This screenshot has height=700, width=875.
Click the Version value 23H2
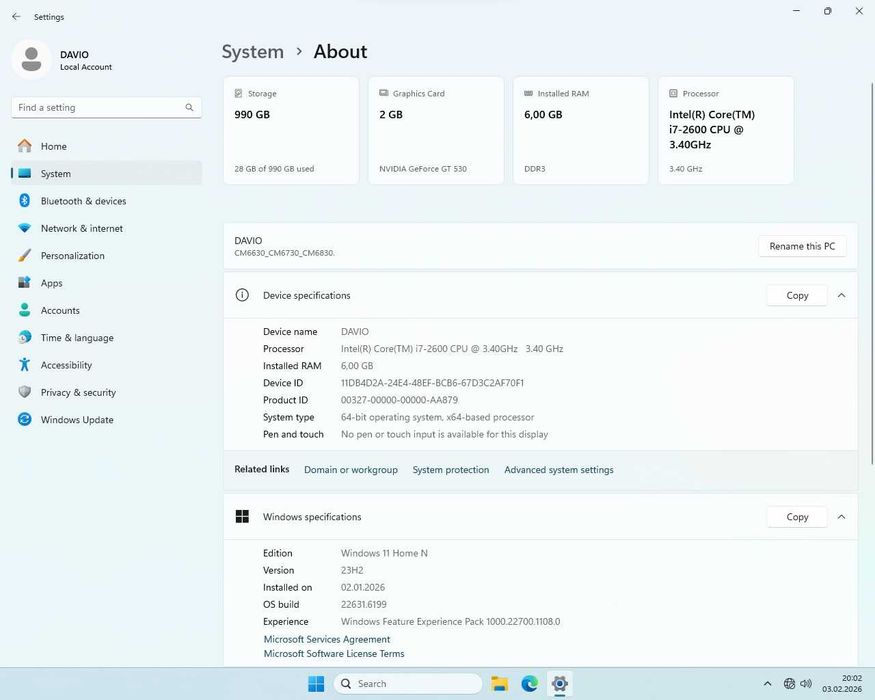click(352, 570)
